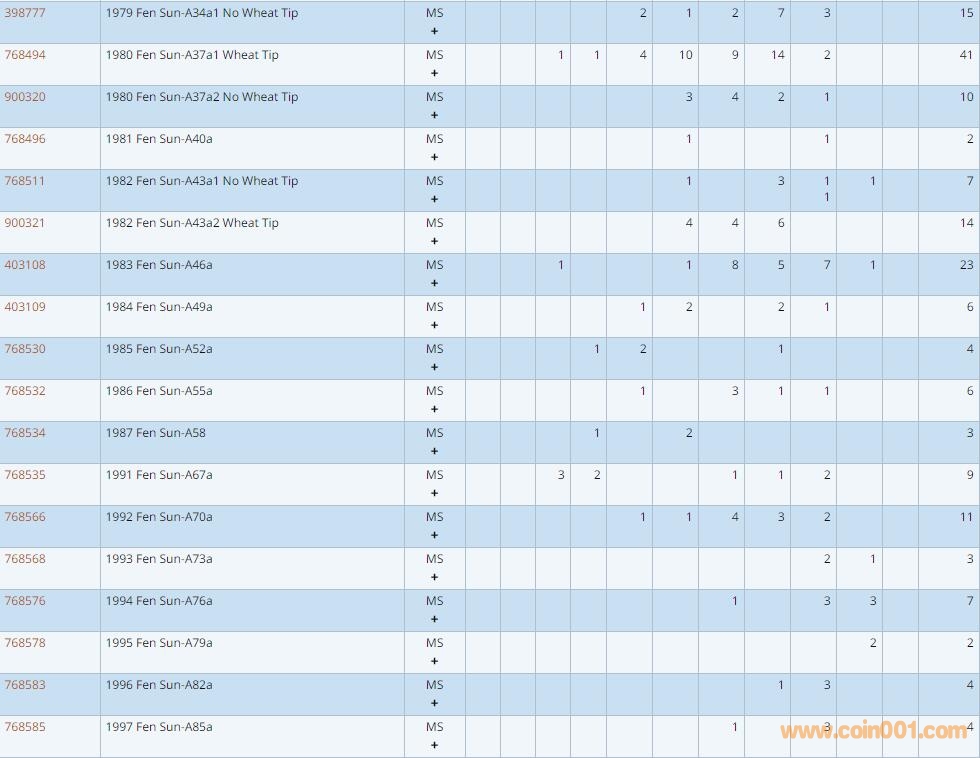Follow the 768511 ID link

tap(25, 181)
